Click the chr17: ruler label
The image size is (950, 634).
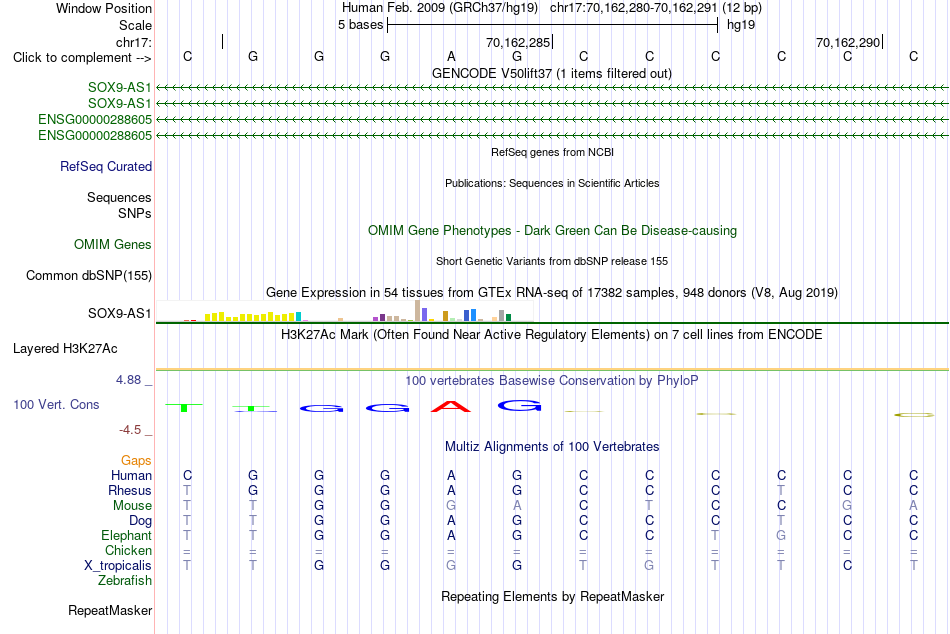tap(133, 42)
